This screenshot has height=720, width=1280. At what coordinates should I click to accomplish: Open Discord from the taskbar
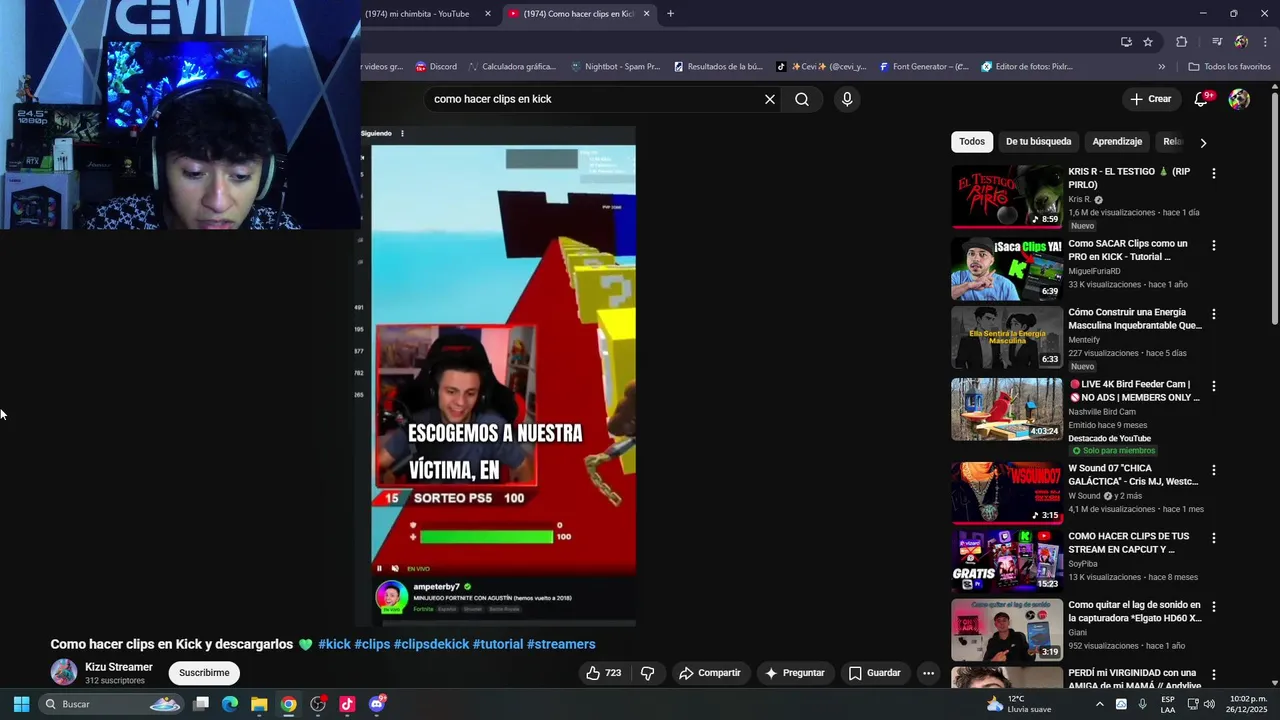pyautogui.click(x=377, y=704)
